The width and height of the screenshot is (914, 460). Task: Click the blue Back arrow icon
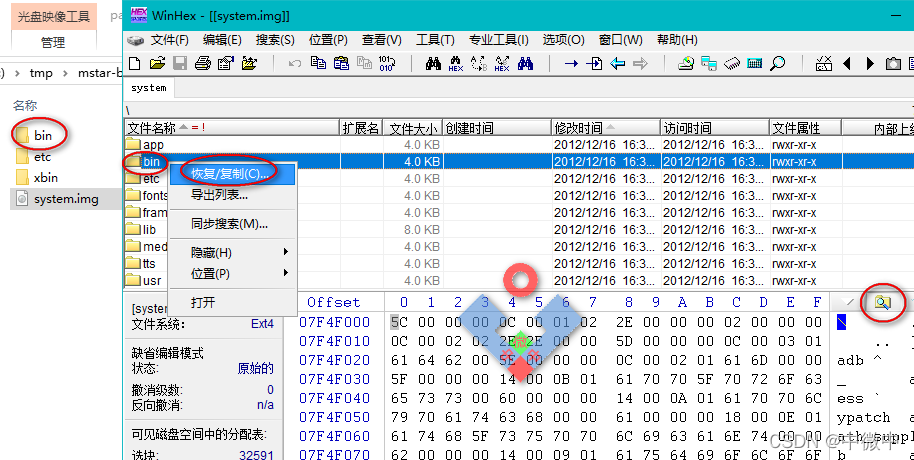coord(617,63)
